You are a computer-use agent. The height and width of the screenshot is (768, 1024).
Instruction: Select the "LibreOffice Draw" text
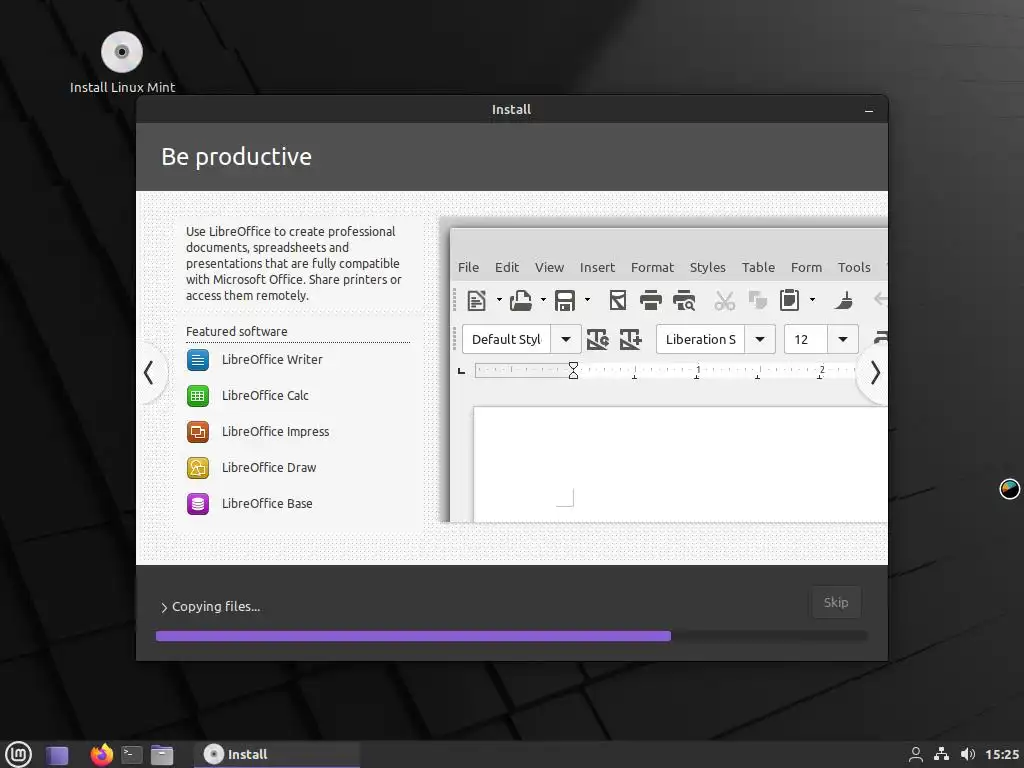point(268,468)
